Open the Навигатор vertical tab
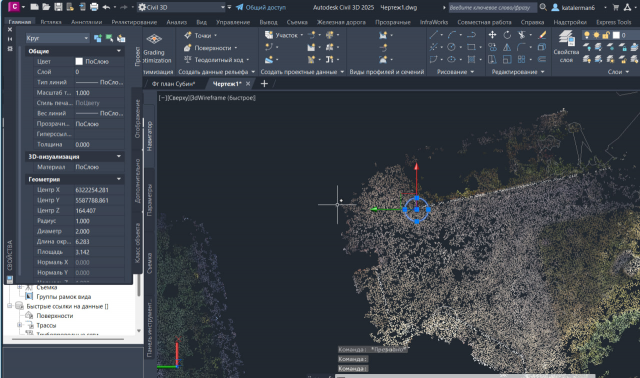 click(149, 136)
